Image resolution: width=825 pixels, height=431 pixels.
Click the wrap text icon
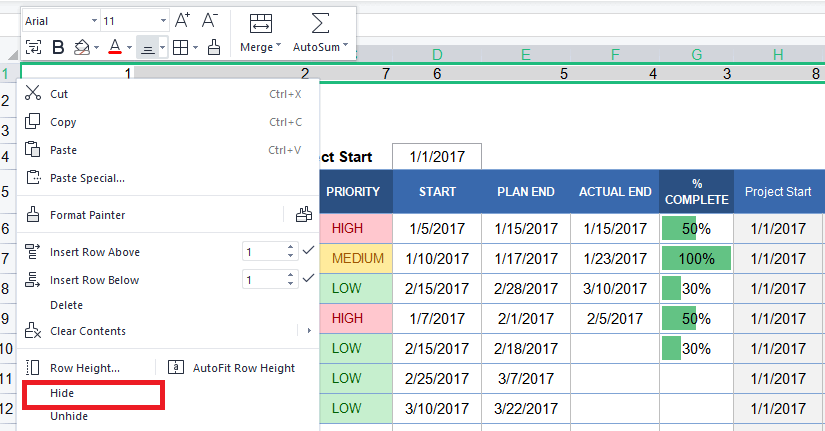34,46
